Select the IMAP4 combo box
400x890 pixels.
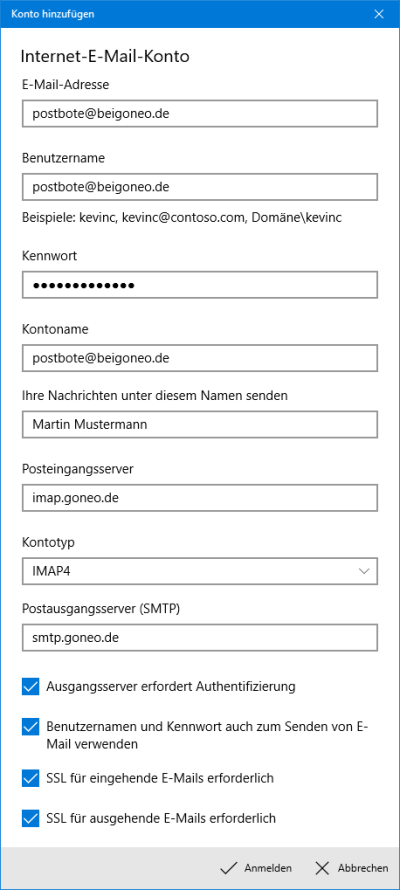tap(200, 571)
